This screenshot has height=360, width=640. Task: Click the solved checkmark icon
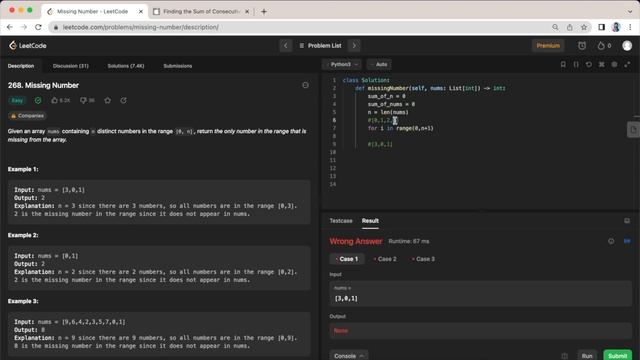point(38,100)
